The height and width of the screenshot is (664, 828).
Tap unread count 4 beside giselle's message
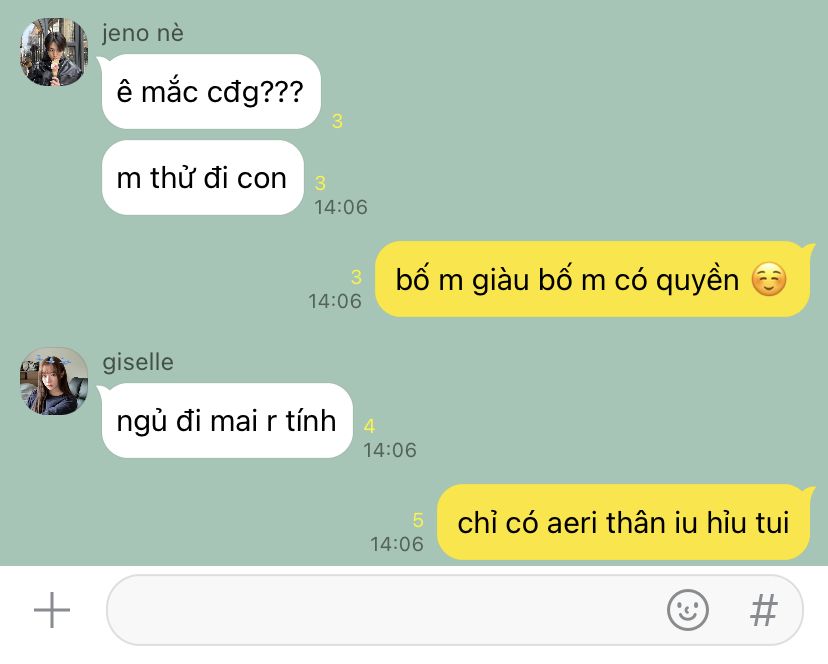pyautogui.click(x=369, y=426)
